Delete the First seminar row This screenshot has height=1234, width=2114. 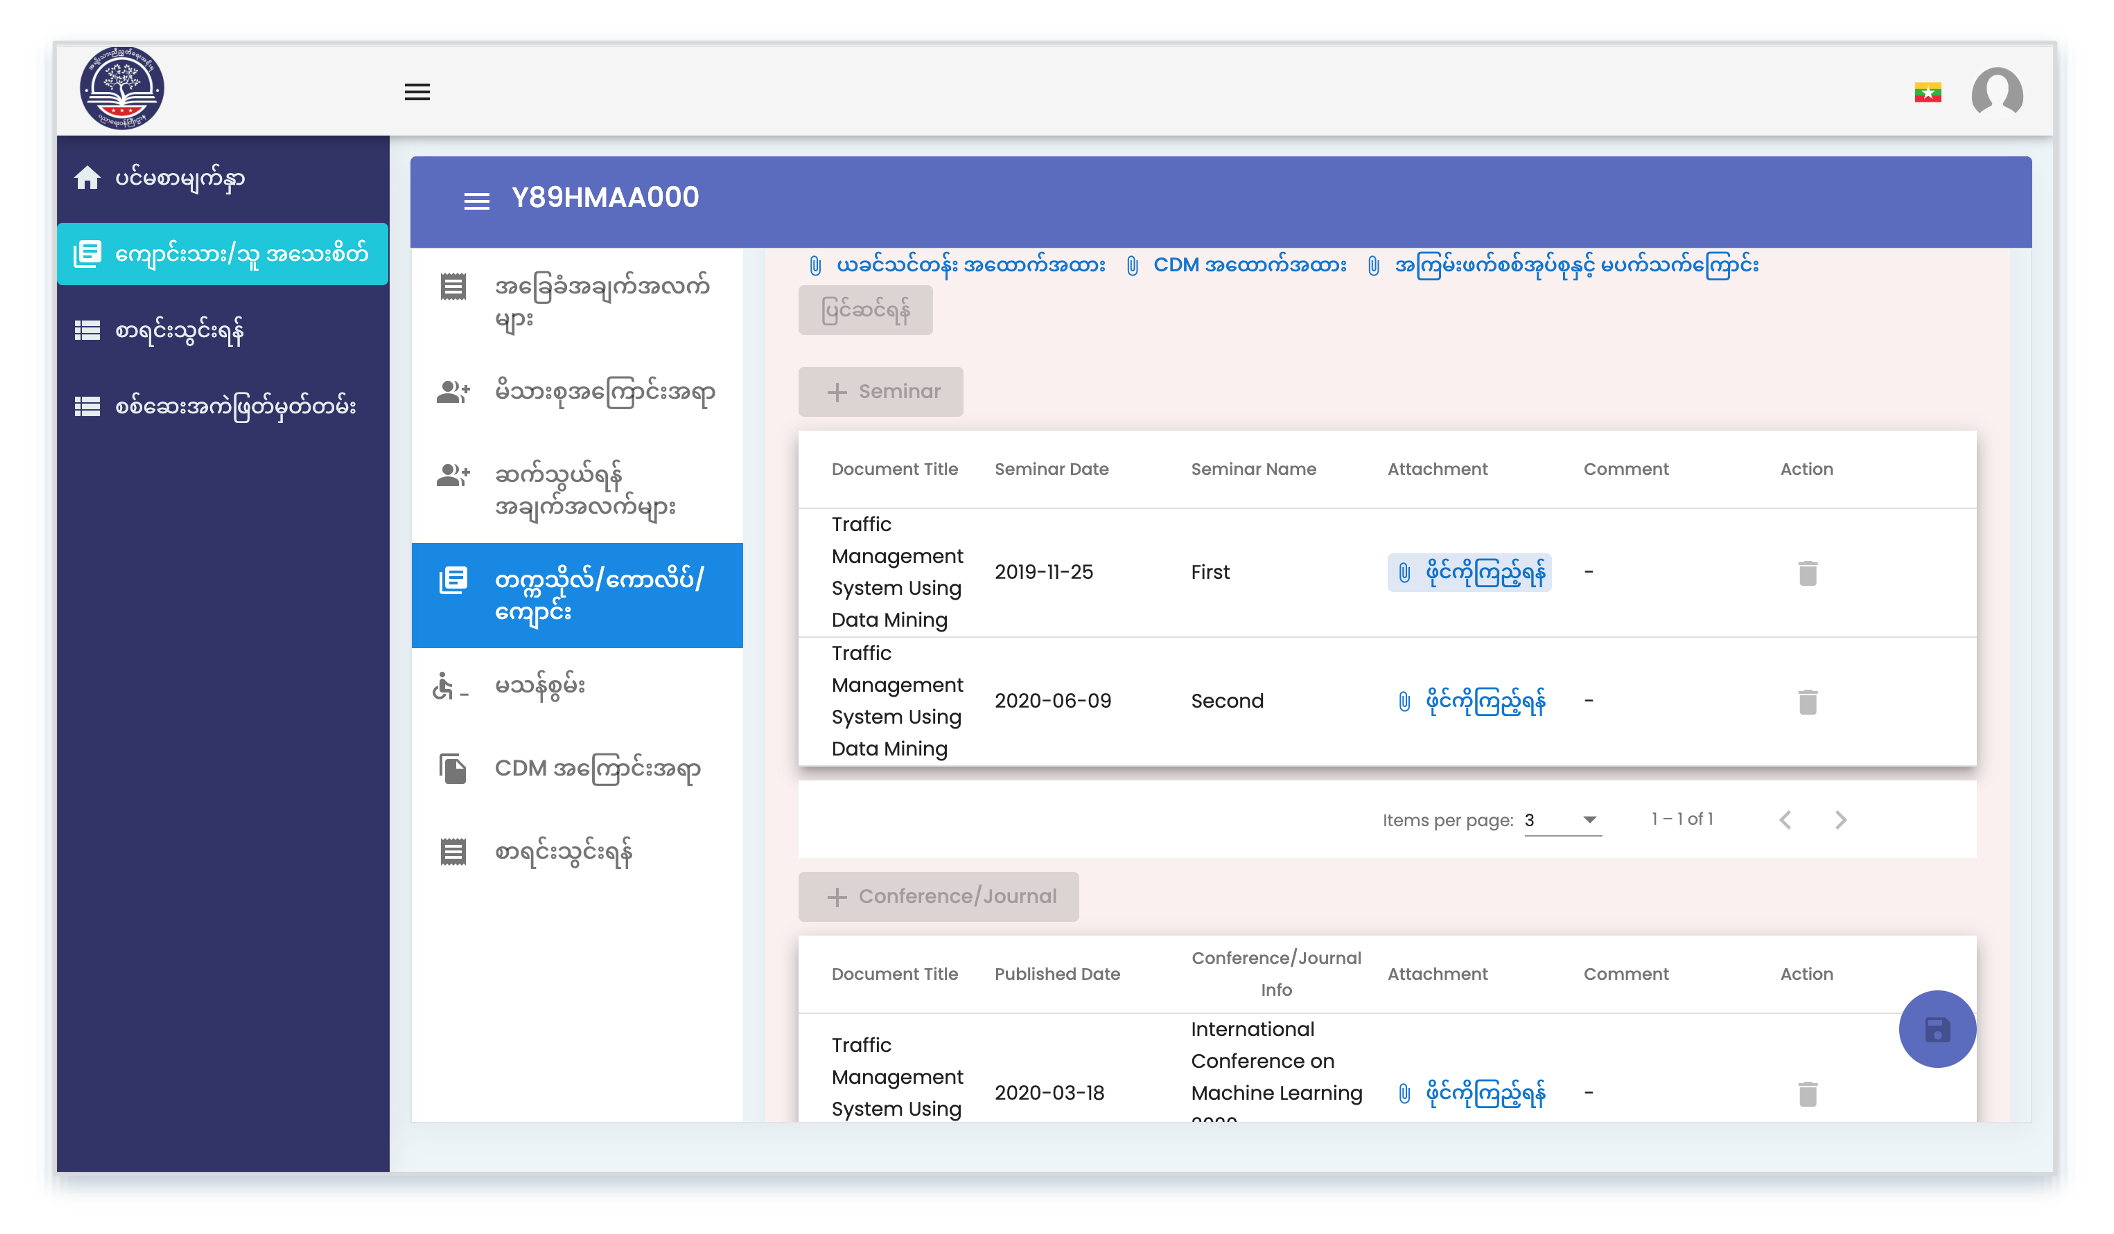coord(1807,573)
